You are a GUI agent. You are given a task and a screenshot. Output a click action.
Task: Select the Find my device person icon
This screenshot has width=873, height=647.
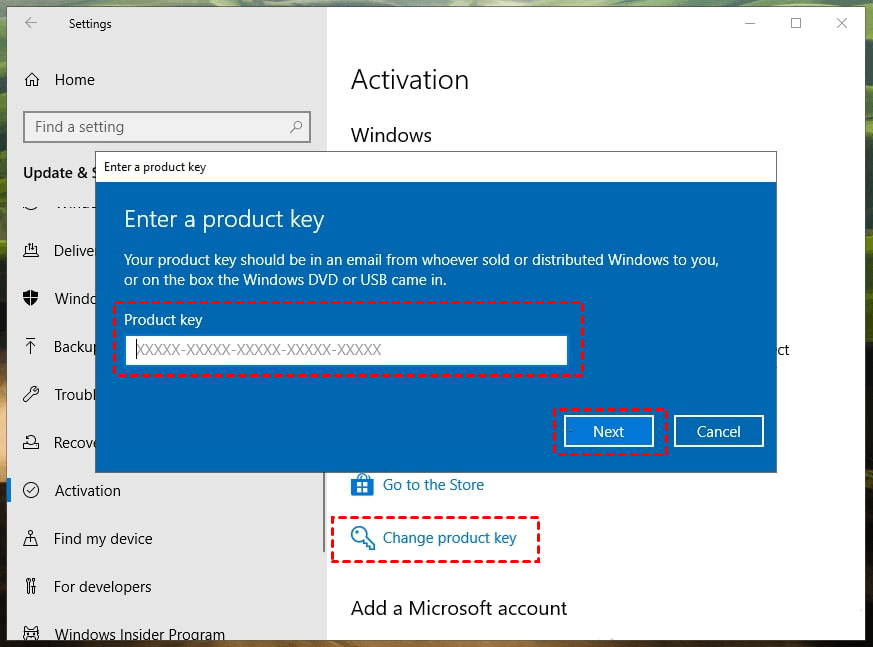32,539
